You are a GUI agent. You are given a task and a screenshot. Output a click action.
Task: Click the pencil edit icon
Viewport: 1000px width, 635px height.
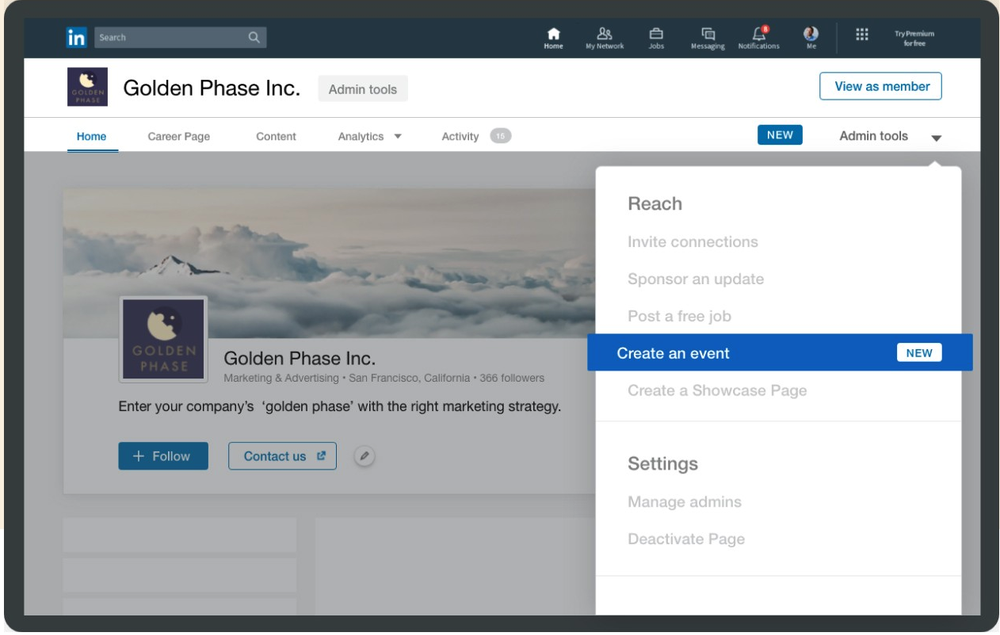point(364,456)
